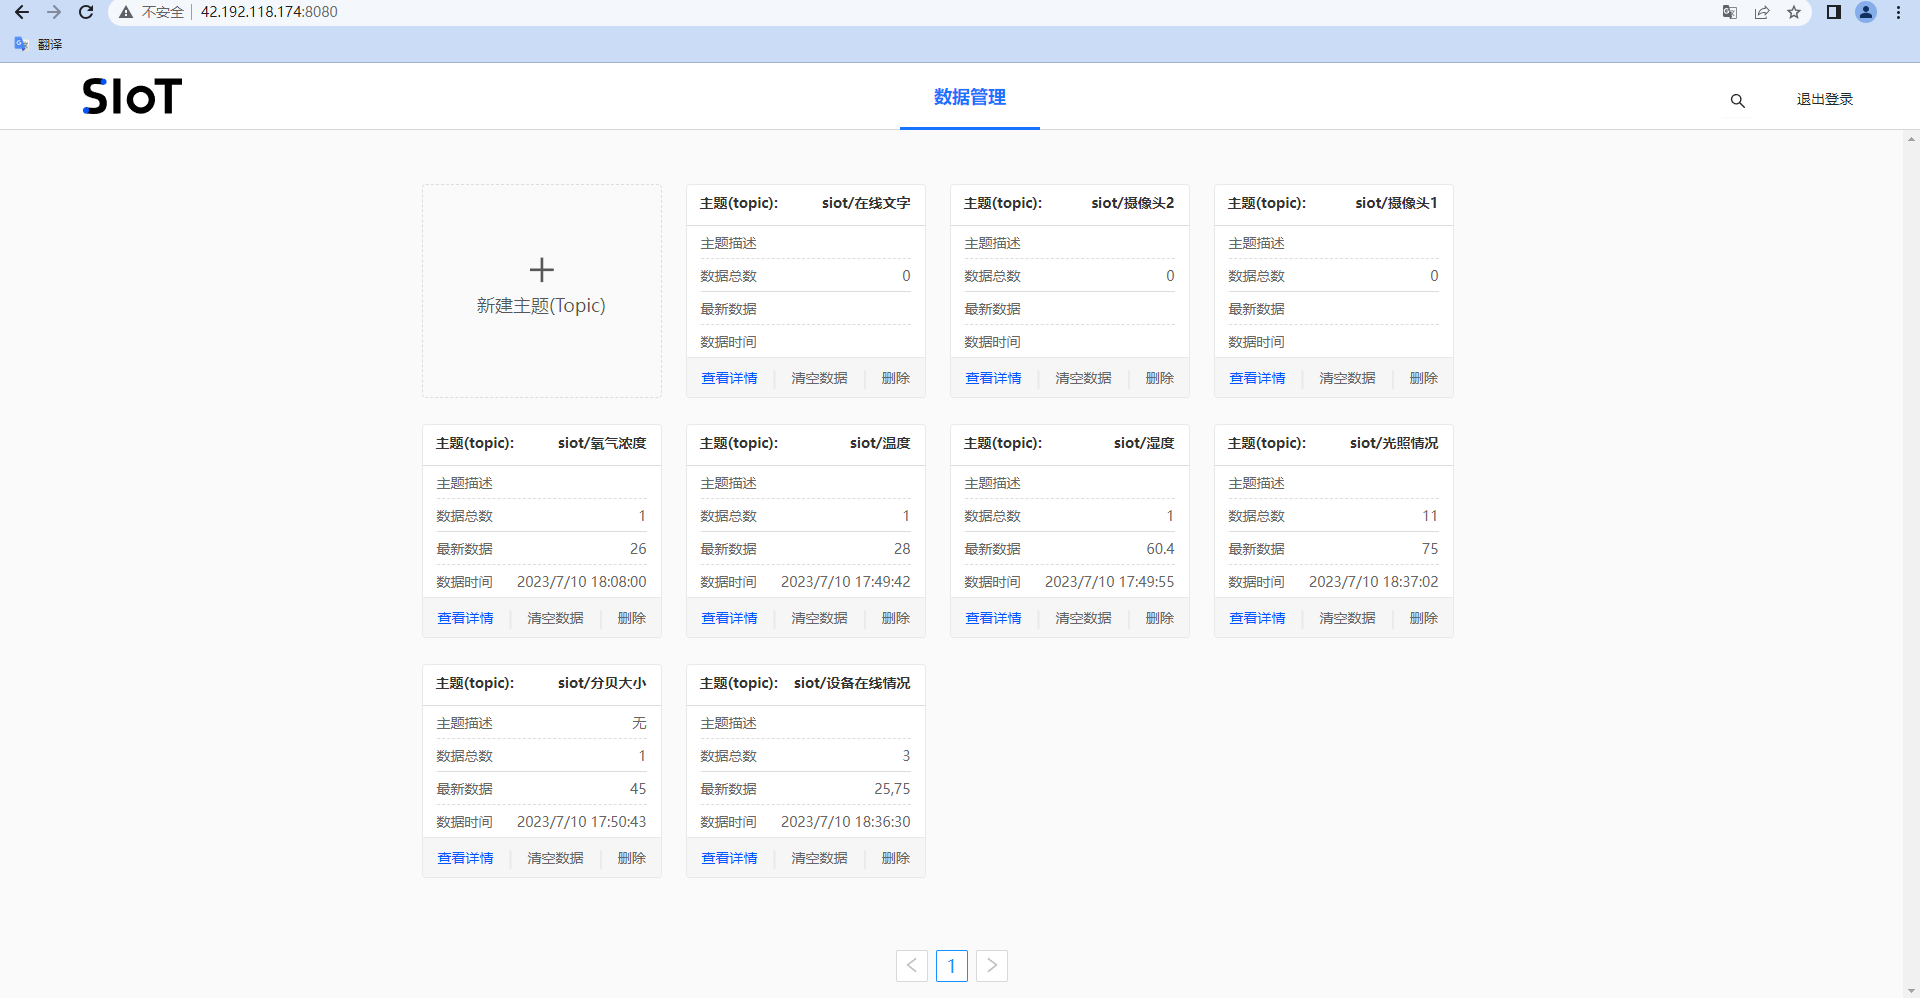Click timestamp 2023/7/10 18:37:02
Screen dimensions: 1920x998
[1373, 582]
